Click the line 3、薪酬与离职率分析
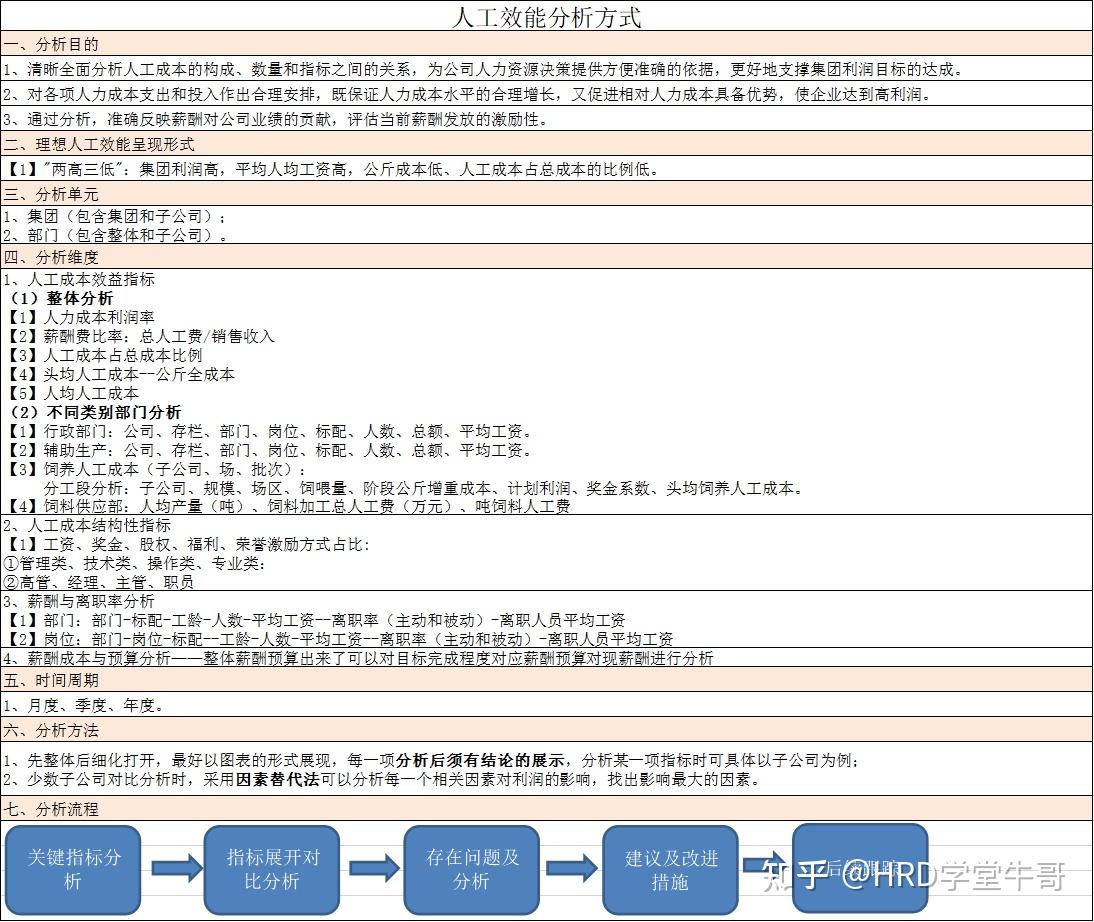 click(79, 601)
